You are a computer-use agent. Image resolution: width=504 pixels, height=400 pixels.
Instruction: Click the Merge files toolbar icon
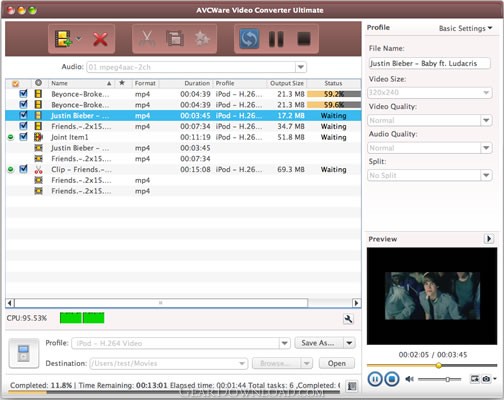pos(175,39)
